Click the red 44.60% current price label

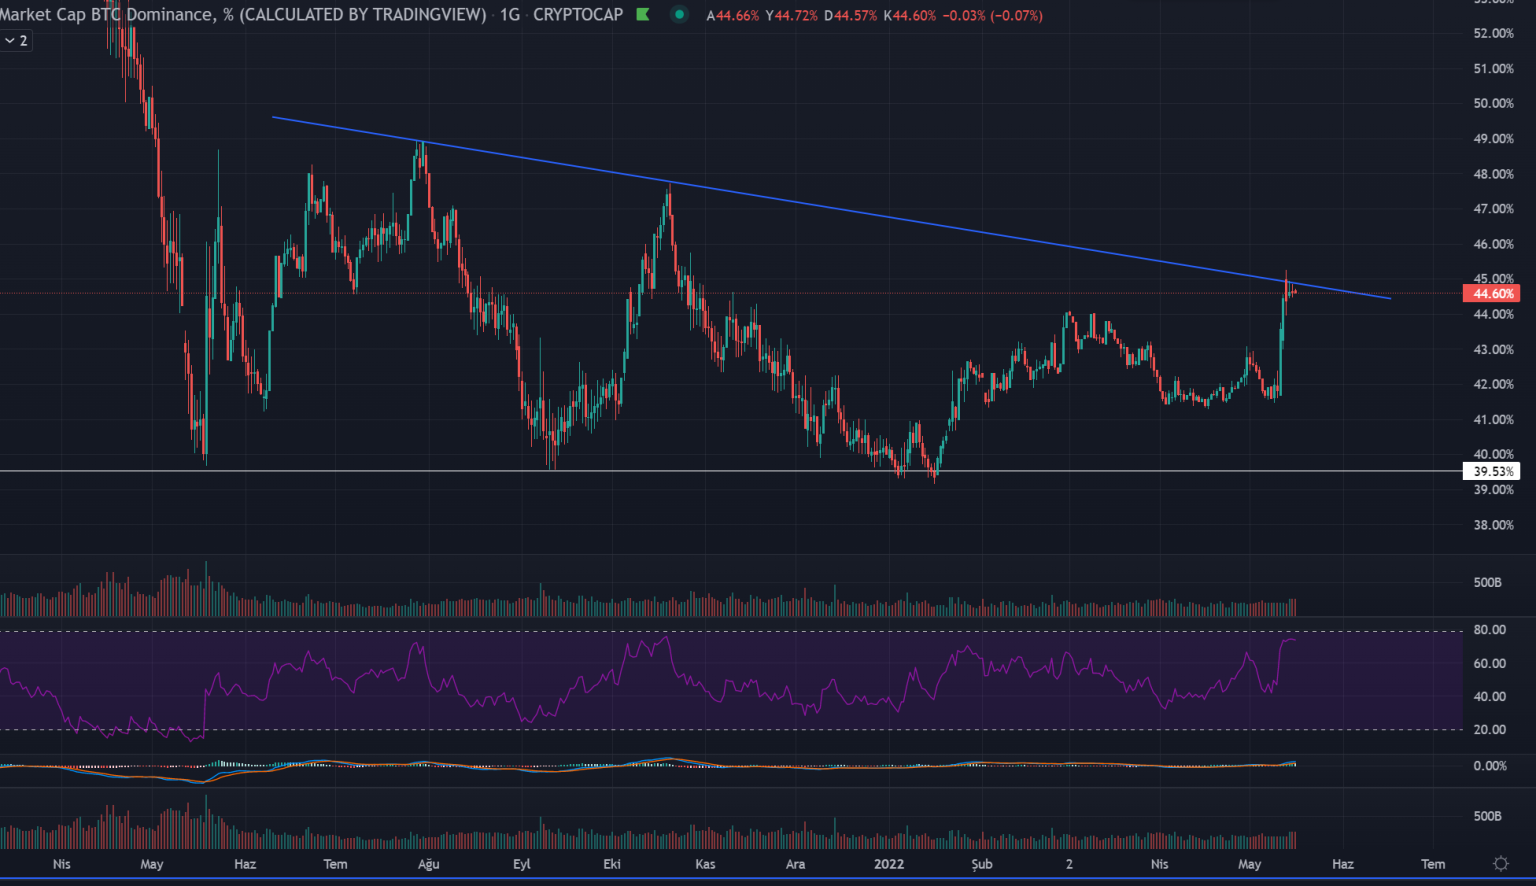(1491, 294)
